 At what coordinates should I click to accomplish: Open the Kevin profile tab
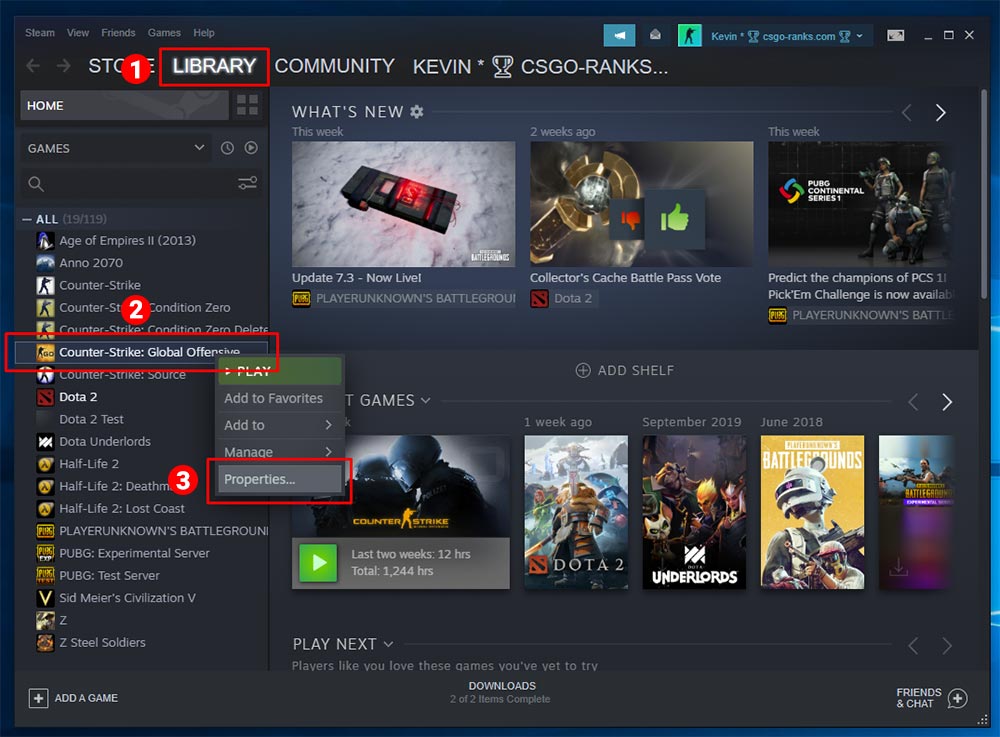tap(540, 66)
